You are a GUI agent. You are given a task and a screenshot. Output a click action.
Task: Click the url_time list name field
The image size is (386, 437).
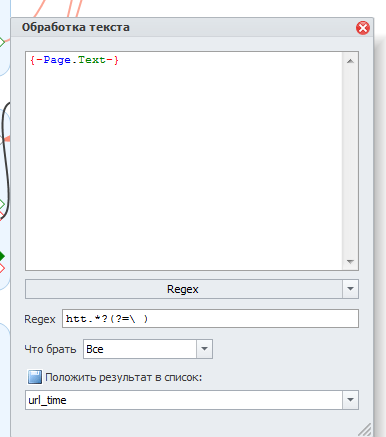tap(184, 400)
